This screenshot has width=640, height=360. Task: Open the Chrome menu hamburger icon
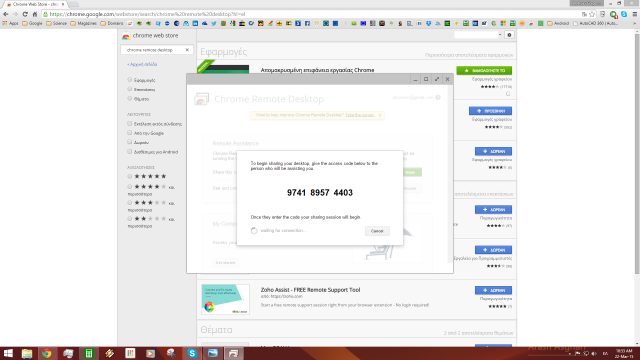[635, 14]
